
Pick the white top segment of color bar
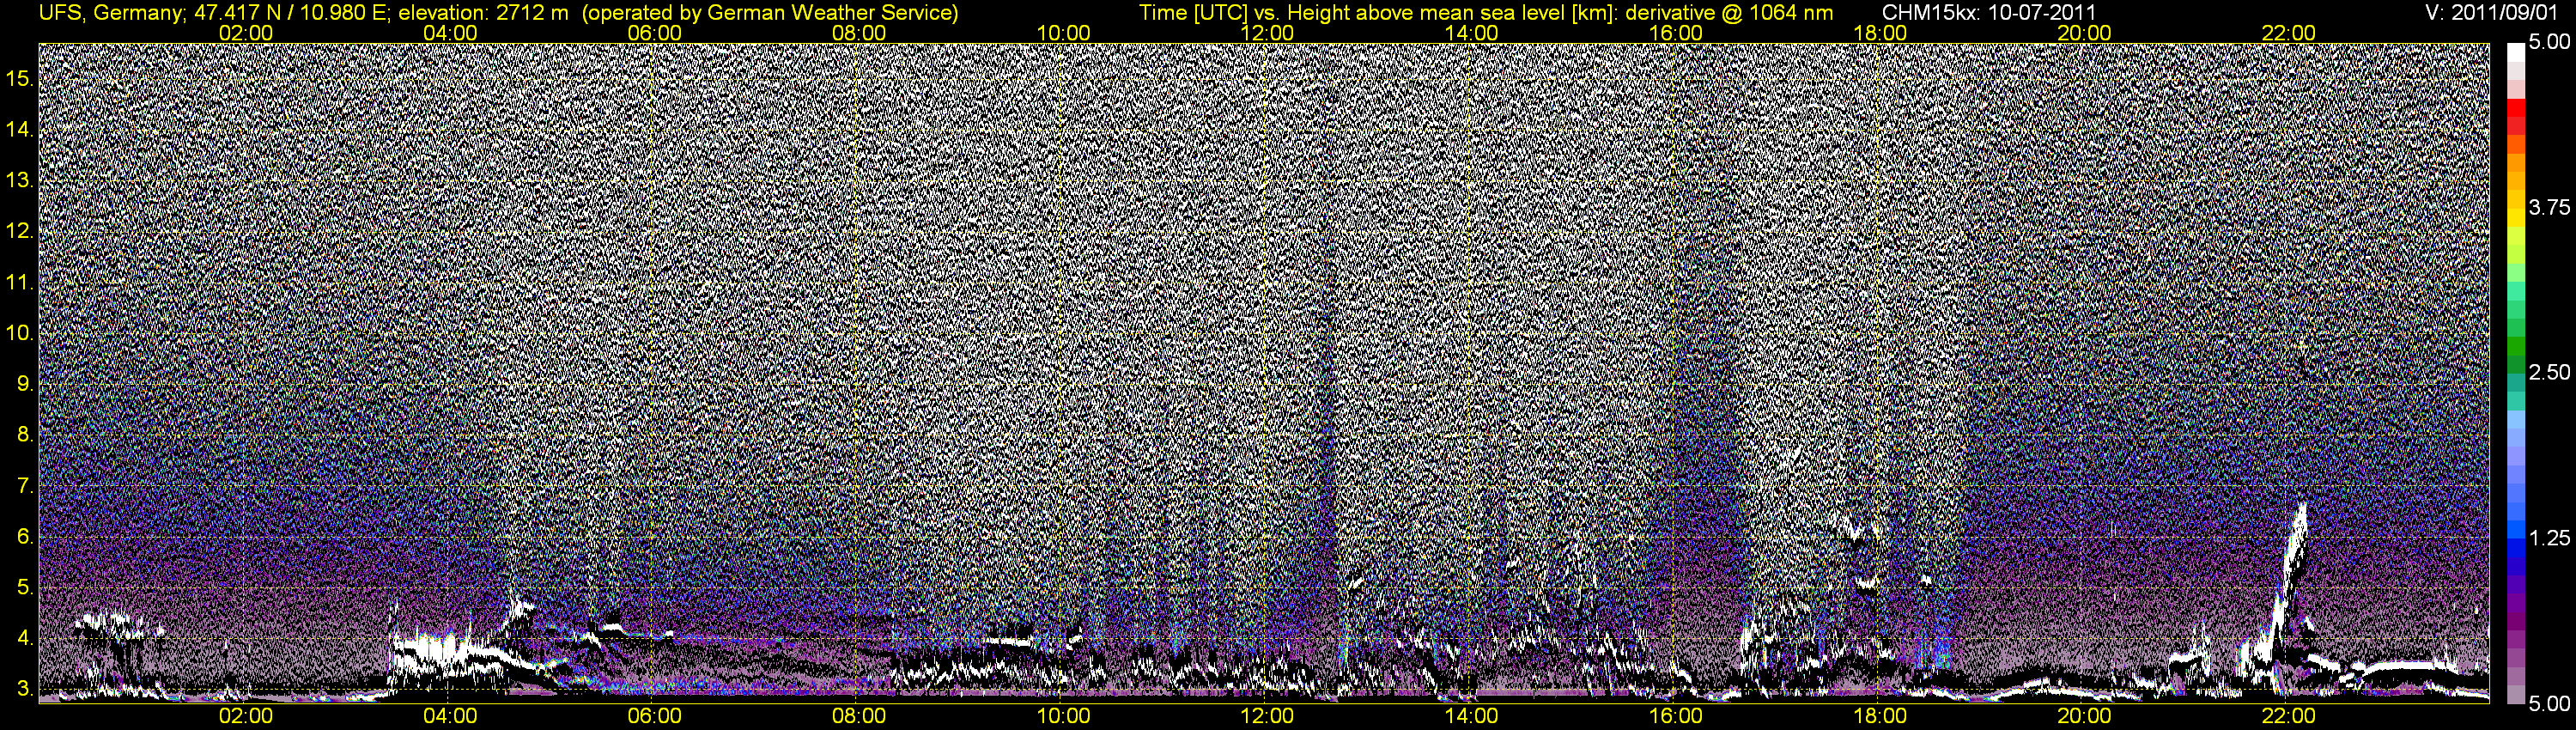pyautogui.click(x=2516, y=52)
